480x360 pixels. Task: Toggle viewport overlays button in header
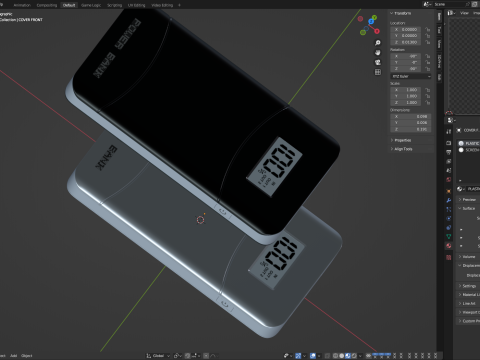tap(313, 356)
